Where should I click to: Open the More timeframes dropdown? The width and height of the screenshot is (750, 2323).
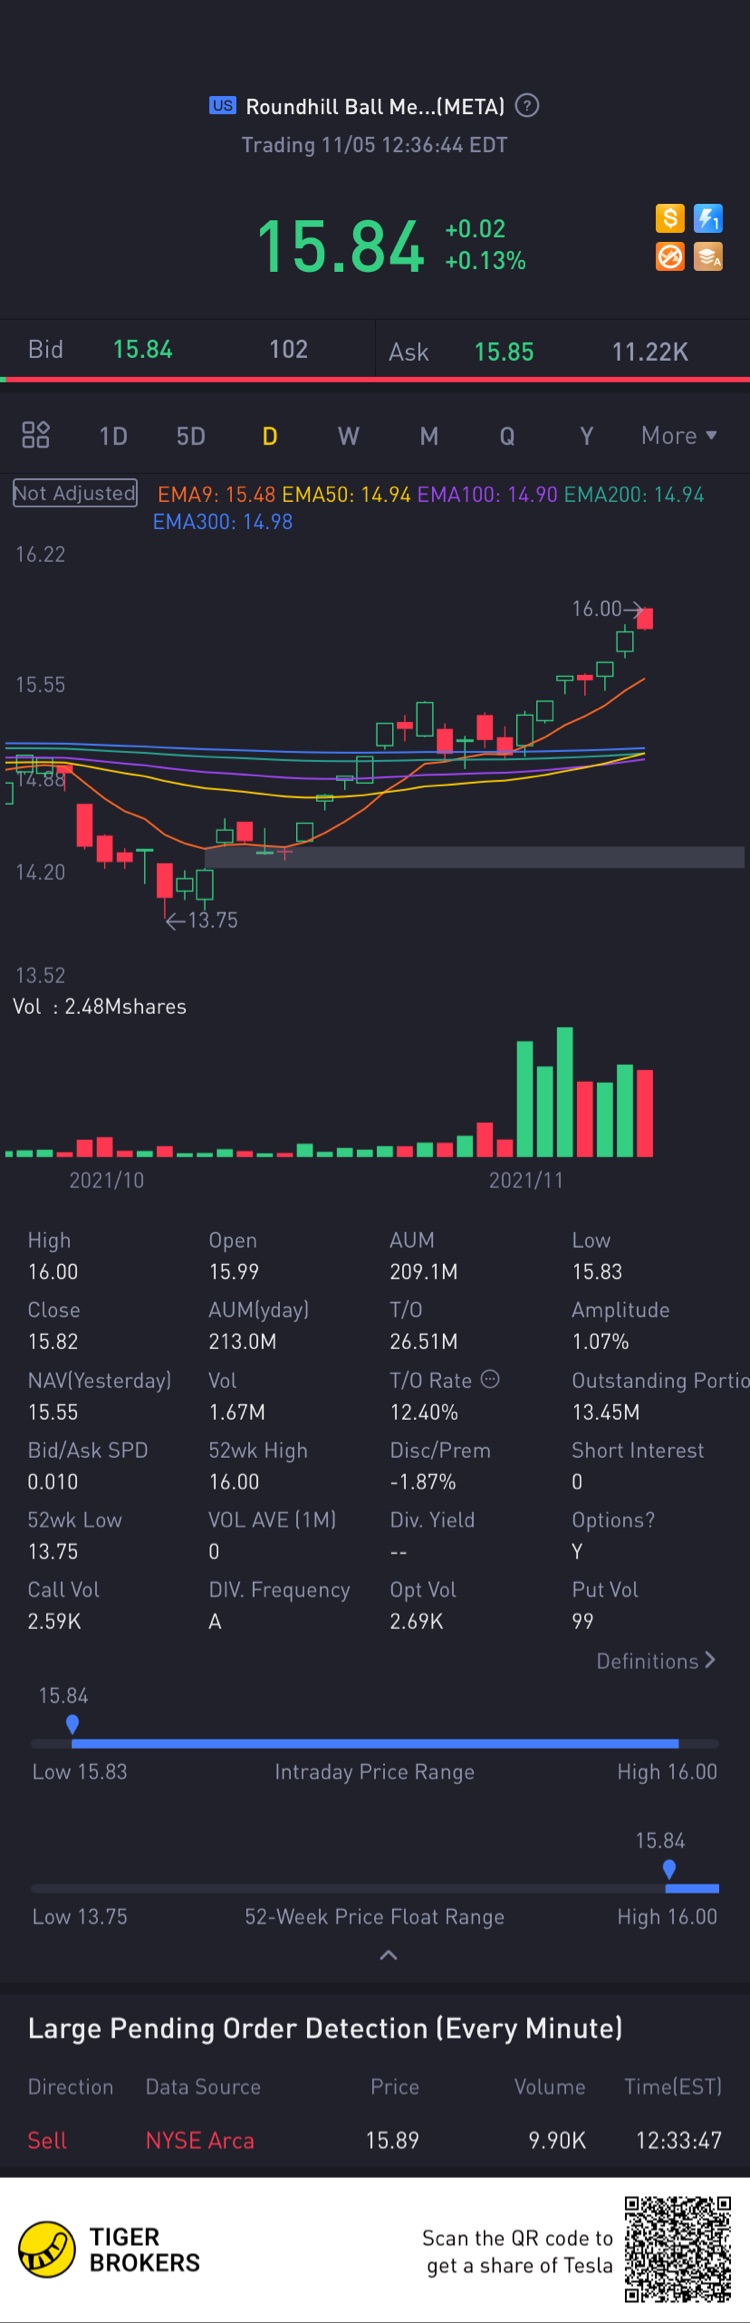pyautogui.click(x=679, y=436)
